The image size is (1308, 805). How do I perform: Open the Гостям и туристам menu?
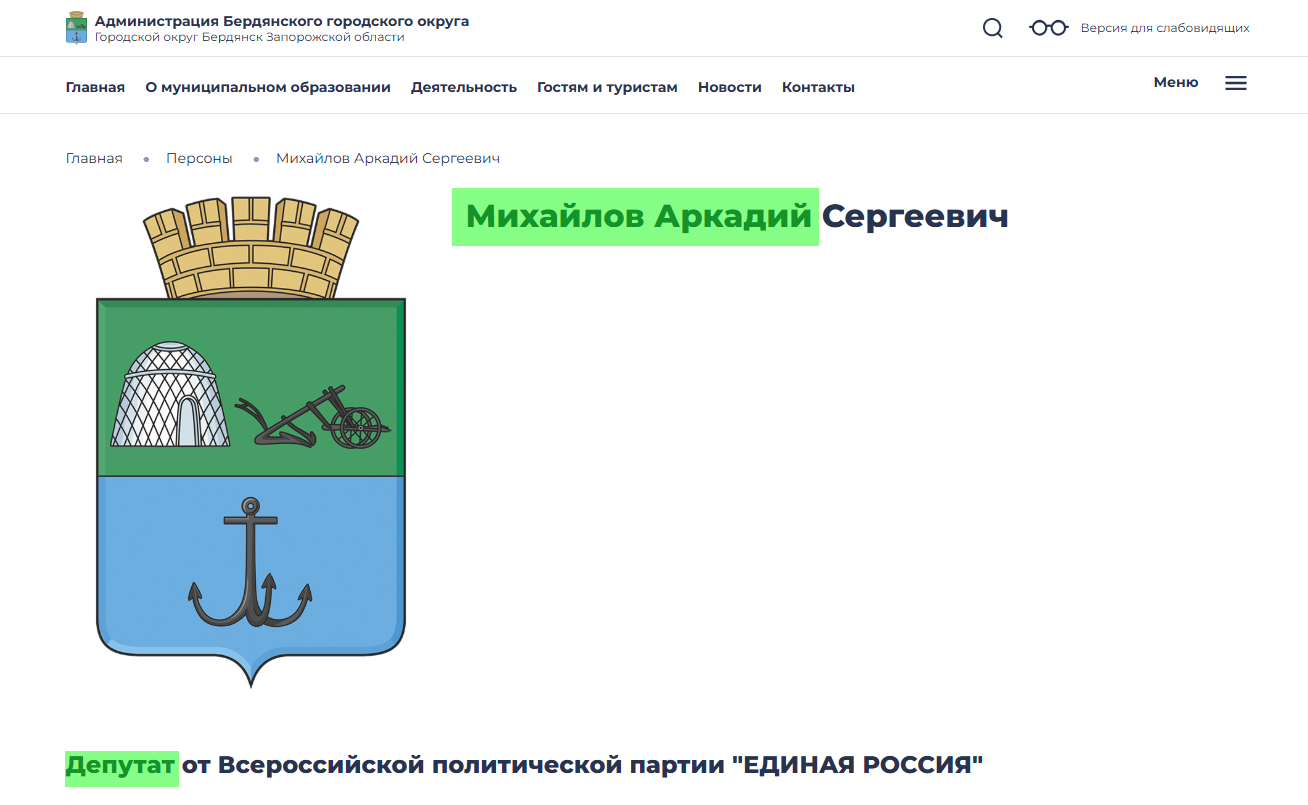pyautogui.click(x=607, y=87)
